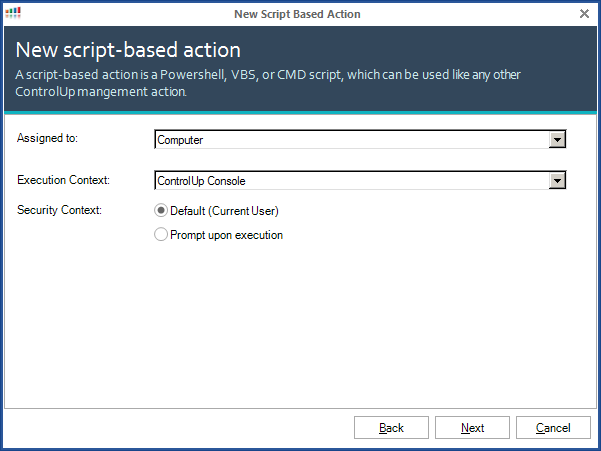The width and height of the screenshot is (601, 451).
Task: Close the New Script Based Action dialog
Action: point(584,14)
